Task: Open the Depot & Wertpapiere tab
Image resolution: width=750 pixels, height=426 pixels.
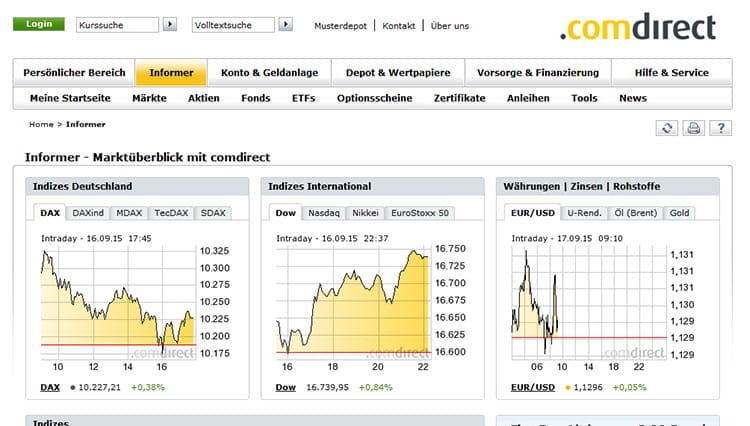Action: pyautogui.click(x=398, y=73)
